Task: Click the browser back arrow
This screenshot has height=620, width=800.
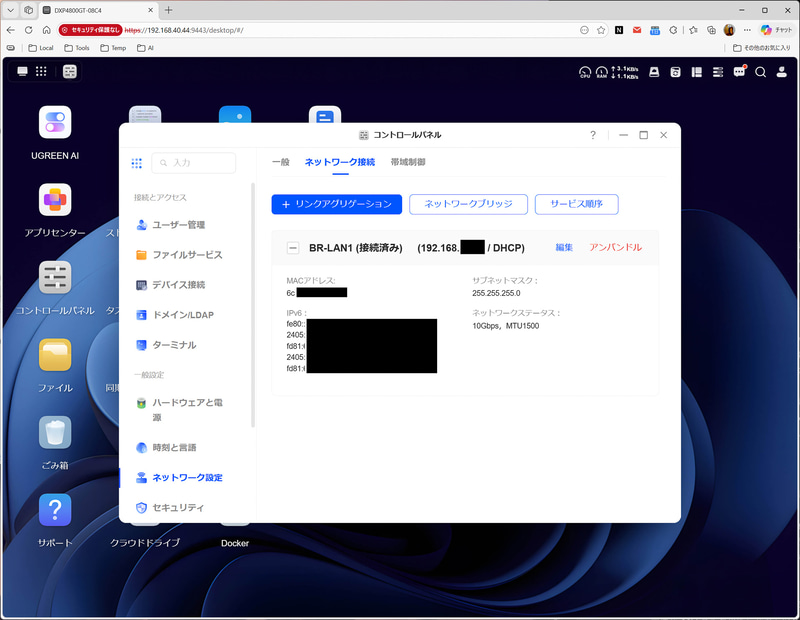Action: [x=11, y=30]
